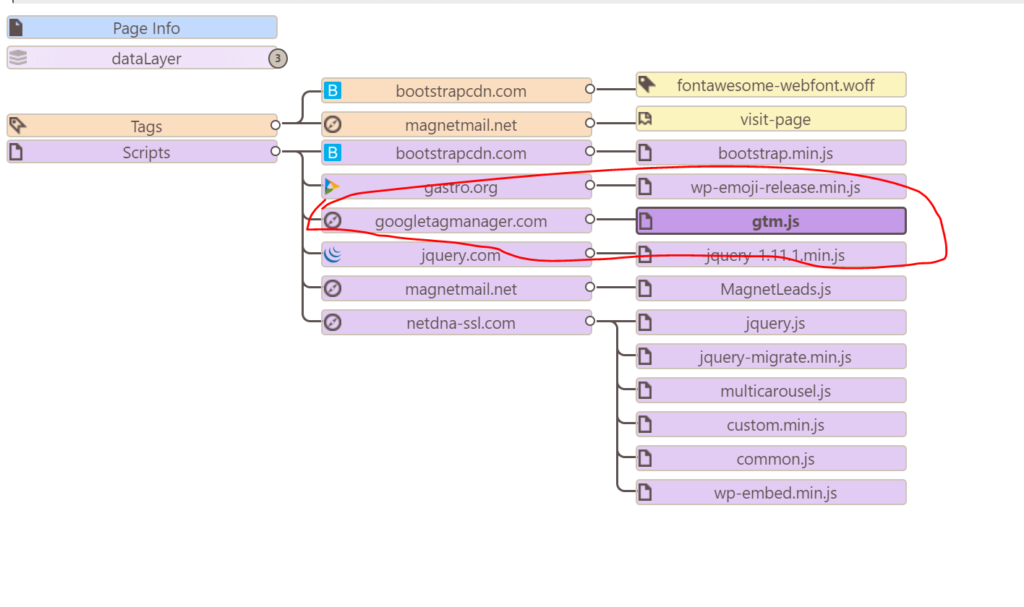Screen dimensions: 1024x607
Task: Click compass icon of orange magnetmail.net node
Action: [332, 124]
